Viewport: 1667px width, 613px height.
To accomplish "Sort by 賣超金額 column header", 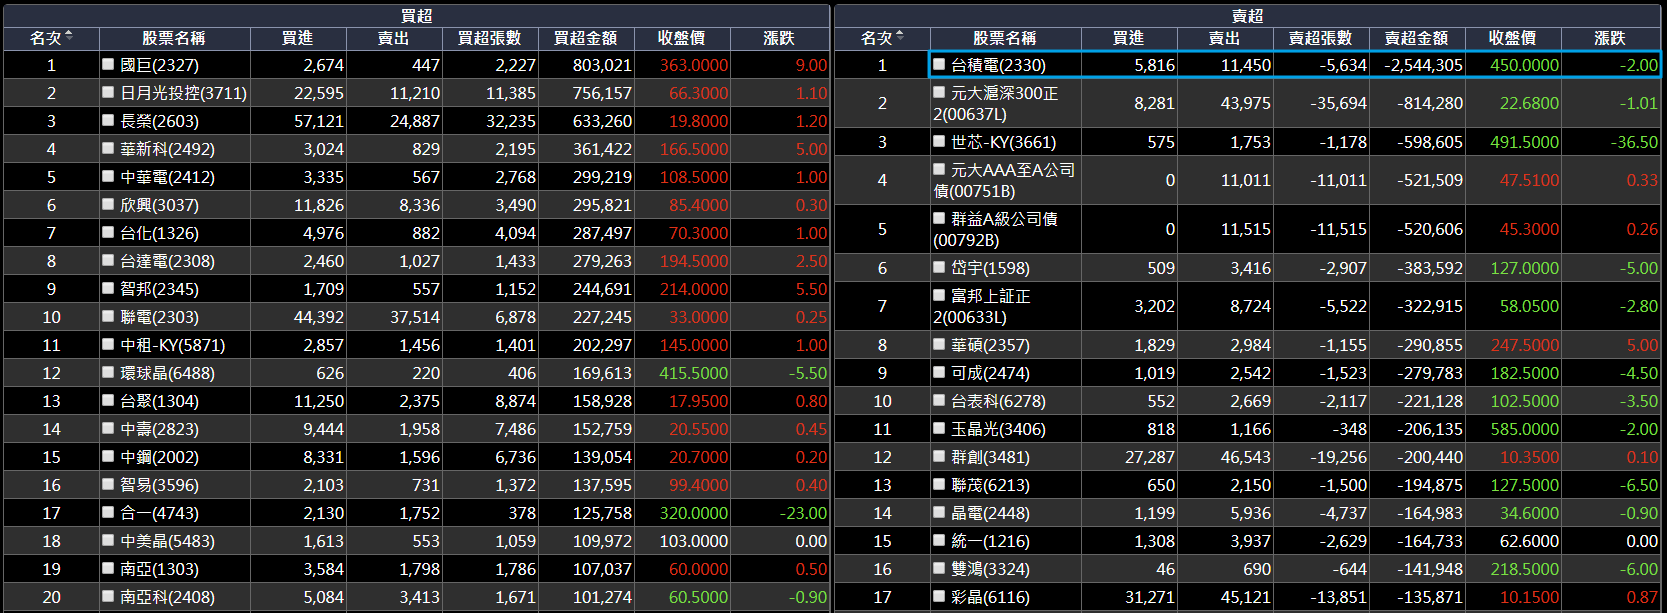I will coord(1417,38).
